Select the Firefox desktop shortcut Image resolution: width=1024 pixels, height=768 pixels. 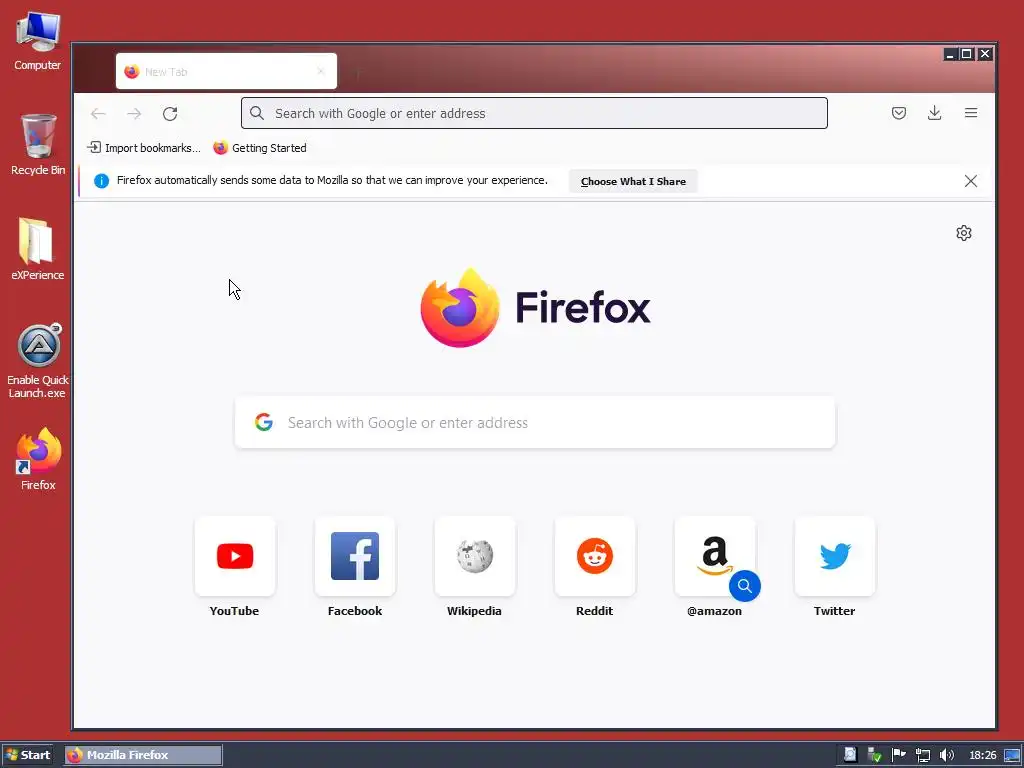[38, 459]
